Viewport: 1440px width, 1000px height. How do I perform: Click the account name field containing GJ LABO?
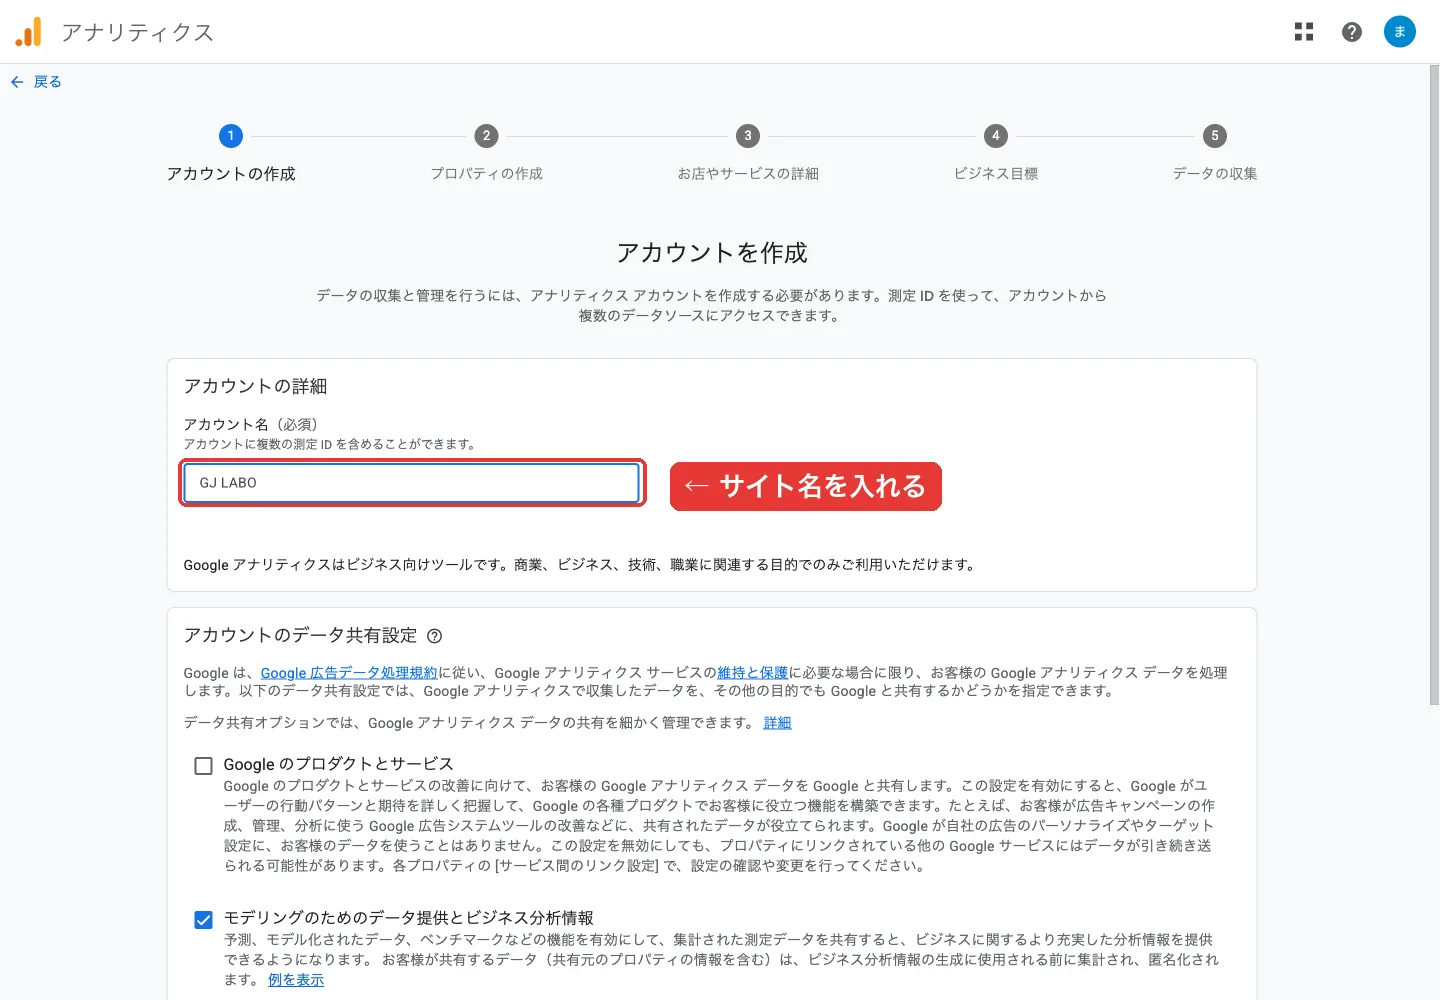[412, 483]
